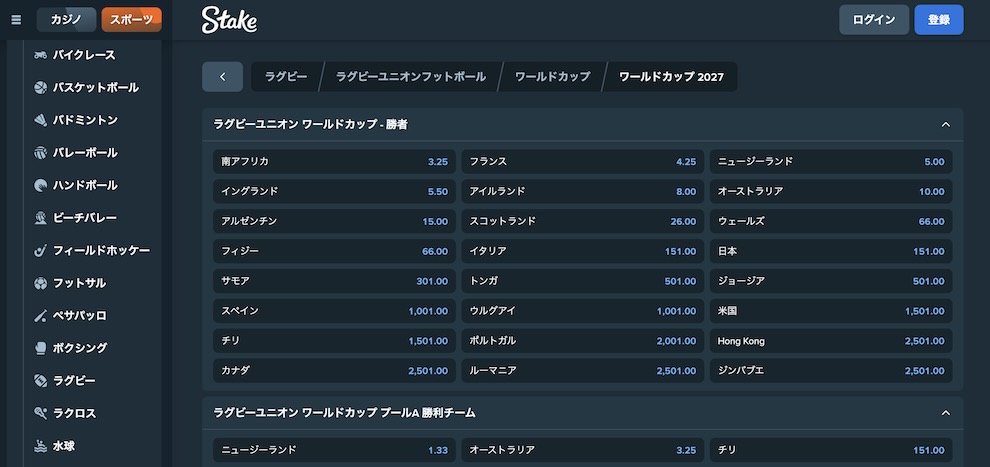Select アルゼンチン at 15.00 odds
This screenshot has width=990, height=467.
click(334, 222)
